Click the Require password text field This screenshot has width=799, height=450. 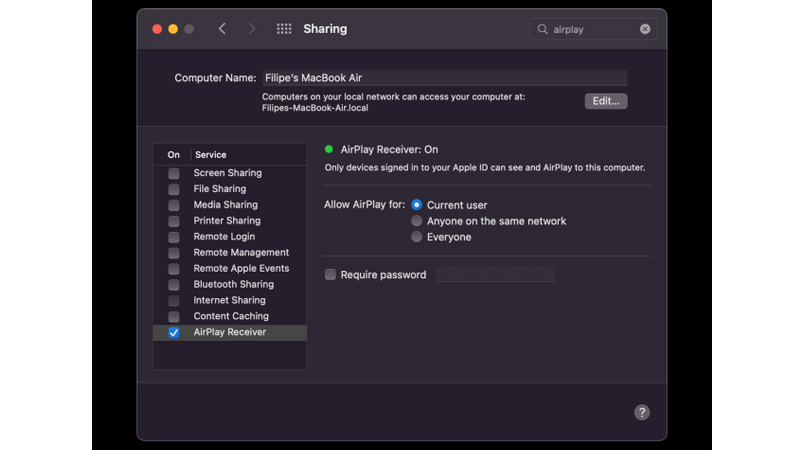point(495,274)
